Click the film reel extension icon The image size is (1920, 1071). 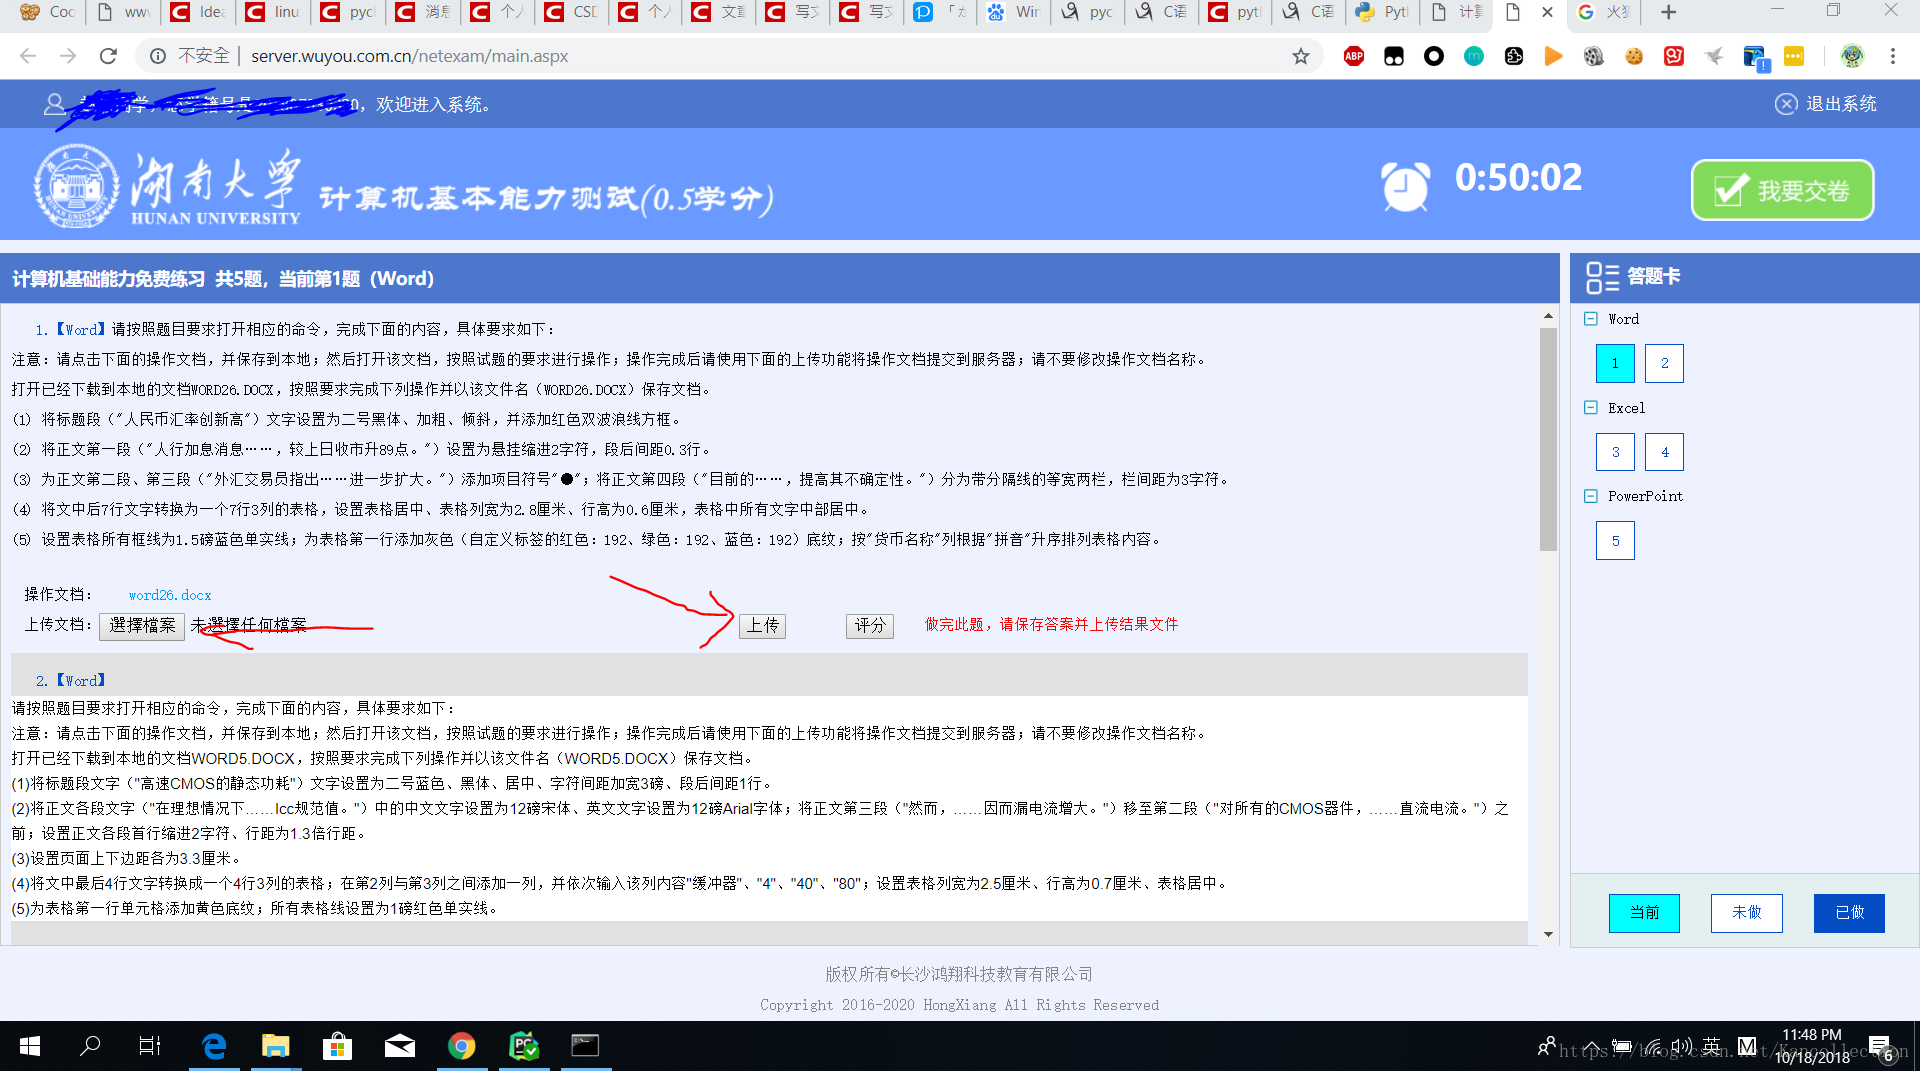tap(1594, 56)
